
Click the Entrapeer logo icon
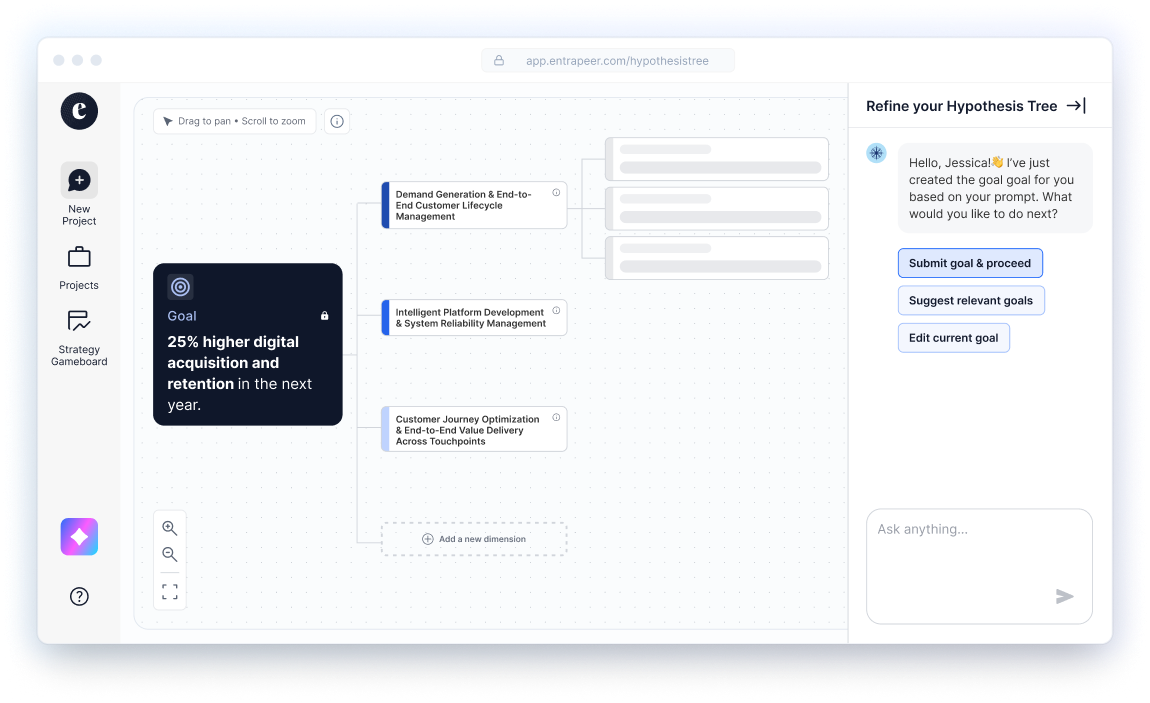(79, 110)
